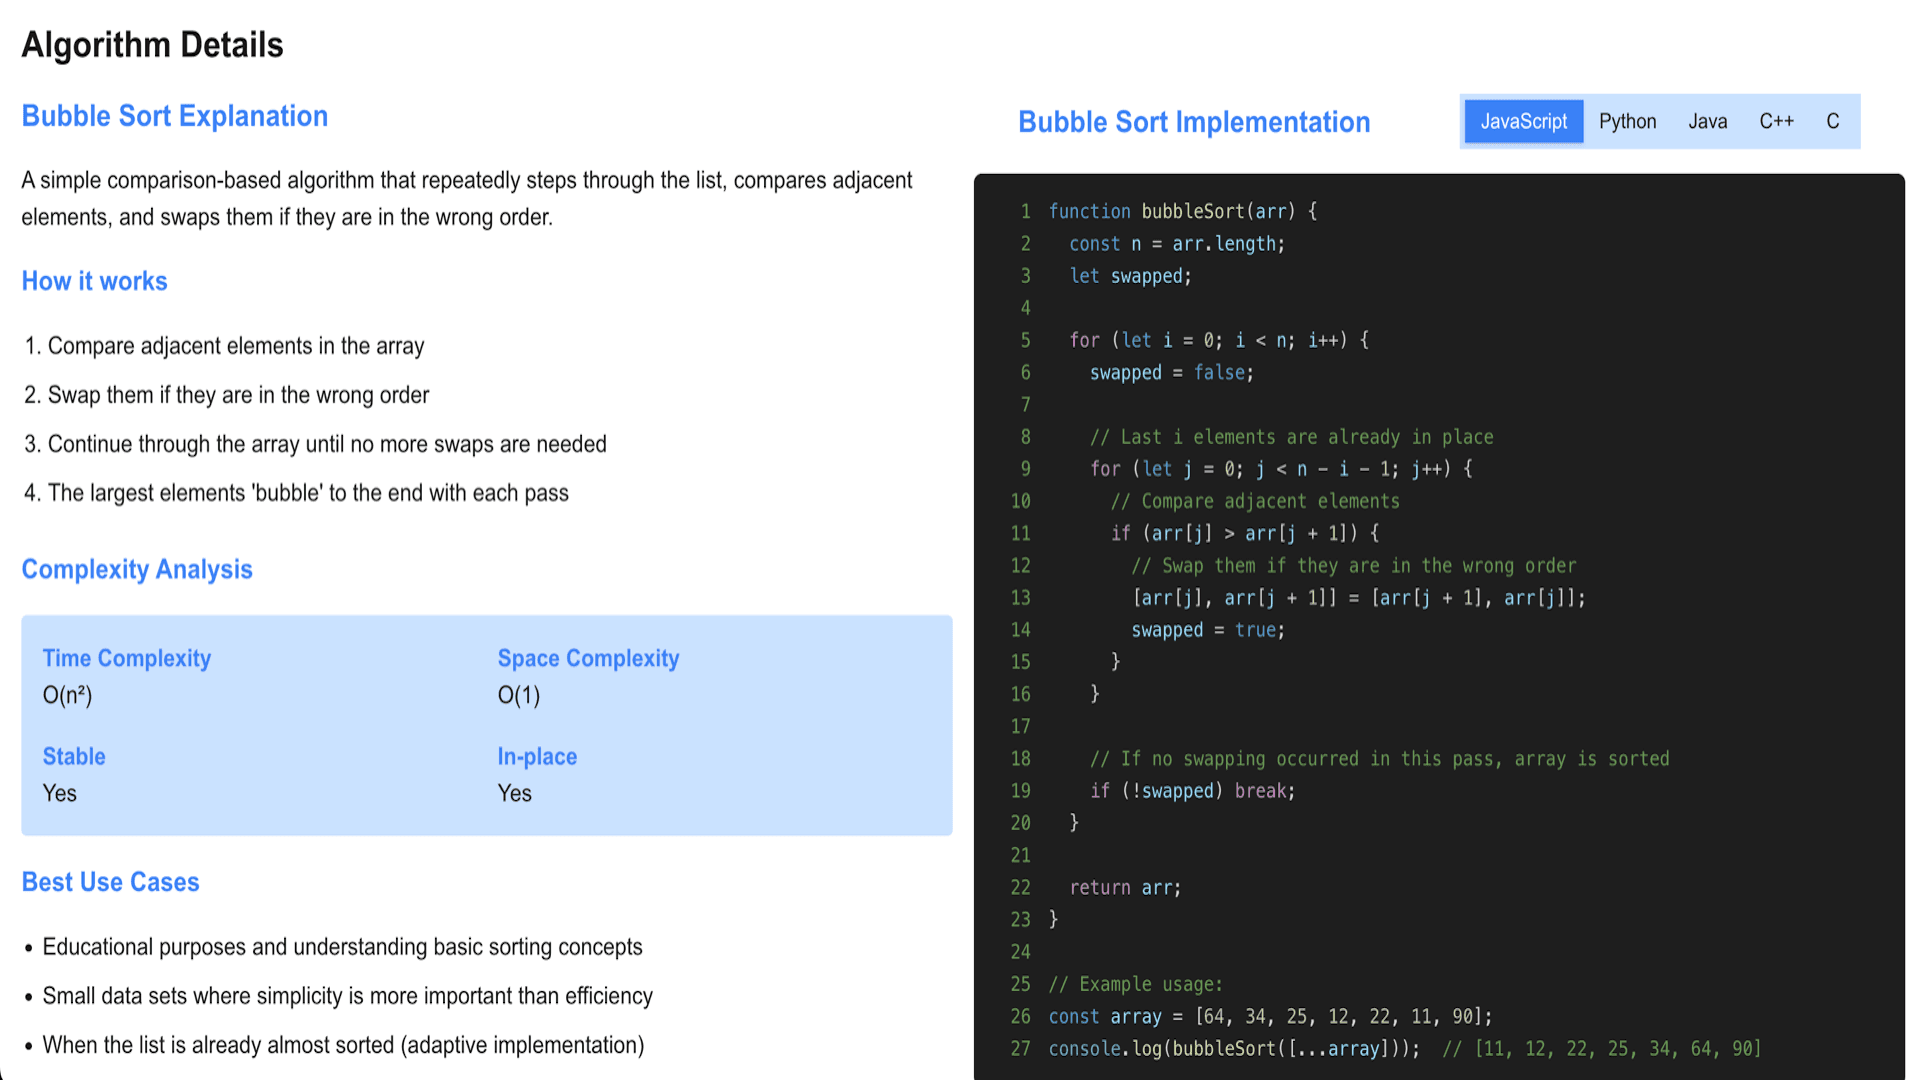Open the C++ implementation tab
The height and width of the screenshot is (1080, 1920).
coord(1776,121)
